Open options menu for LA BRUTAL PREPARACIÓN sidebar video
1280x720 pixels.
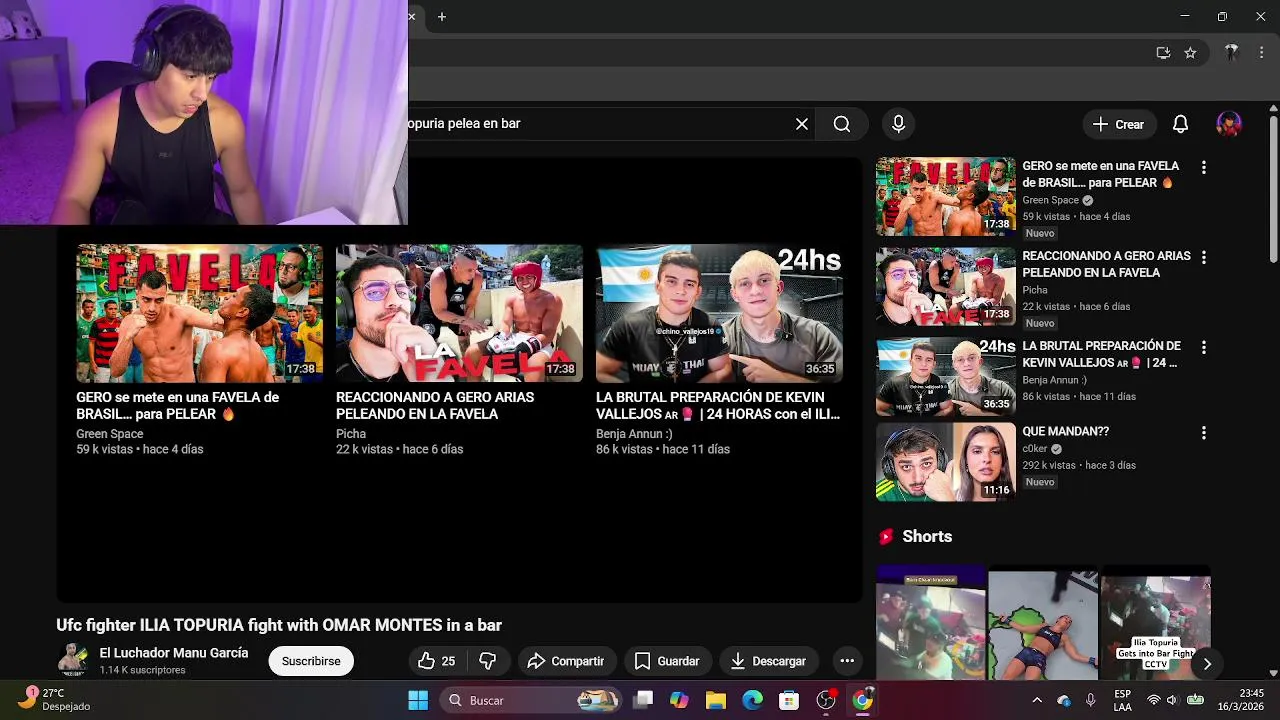pyautogui.click(x=1204, y=348)
